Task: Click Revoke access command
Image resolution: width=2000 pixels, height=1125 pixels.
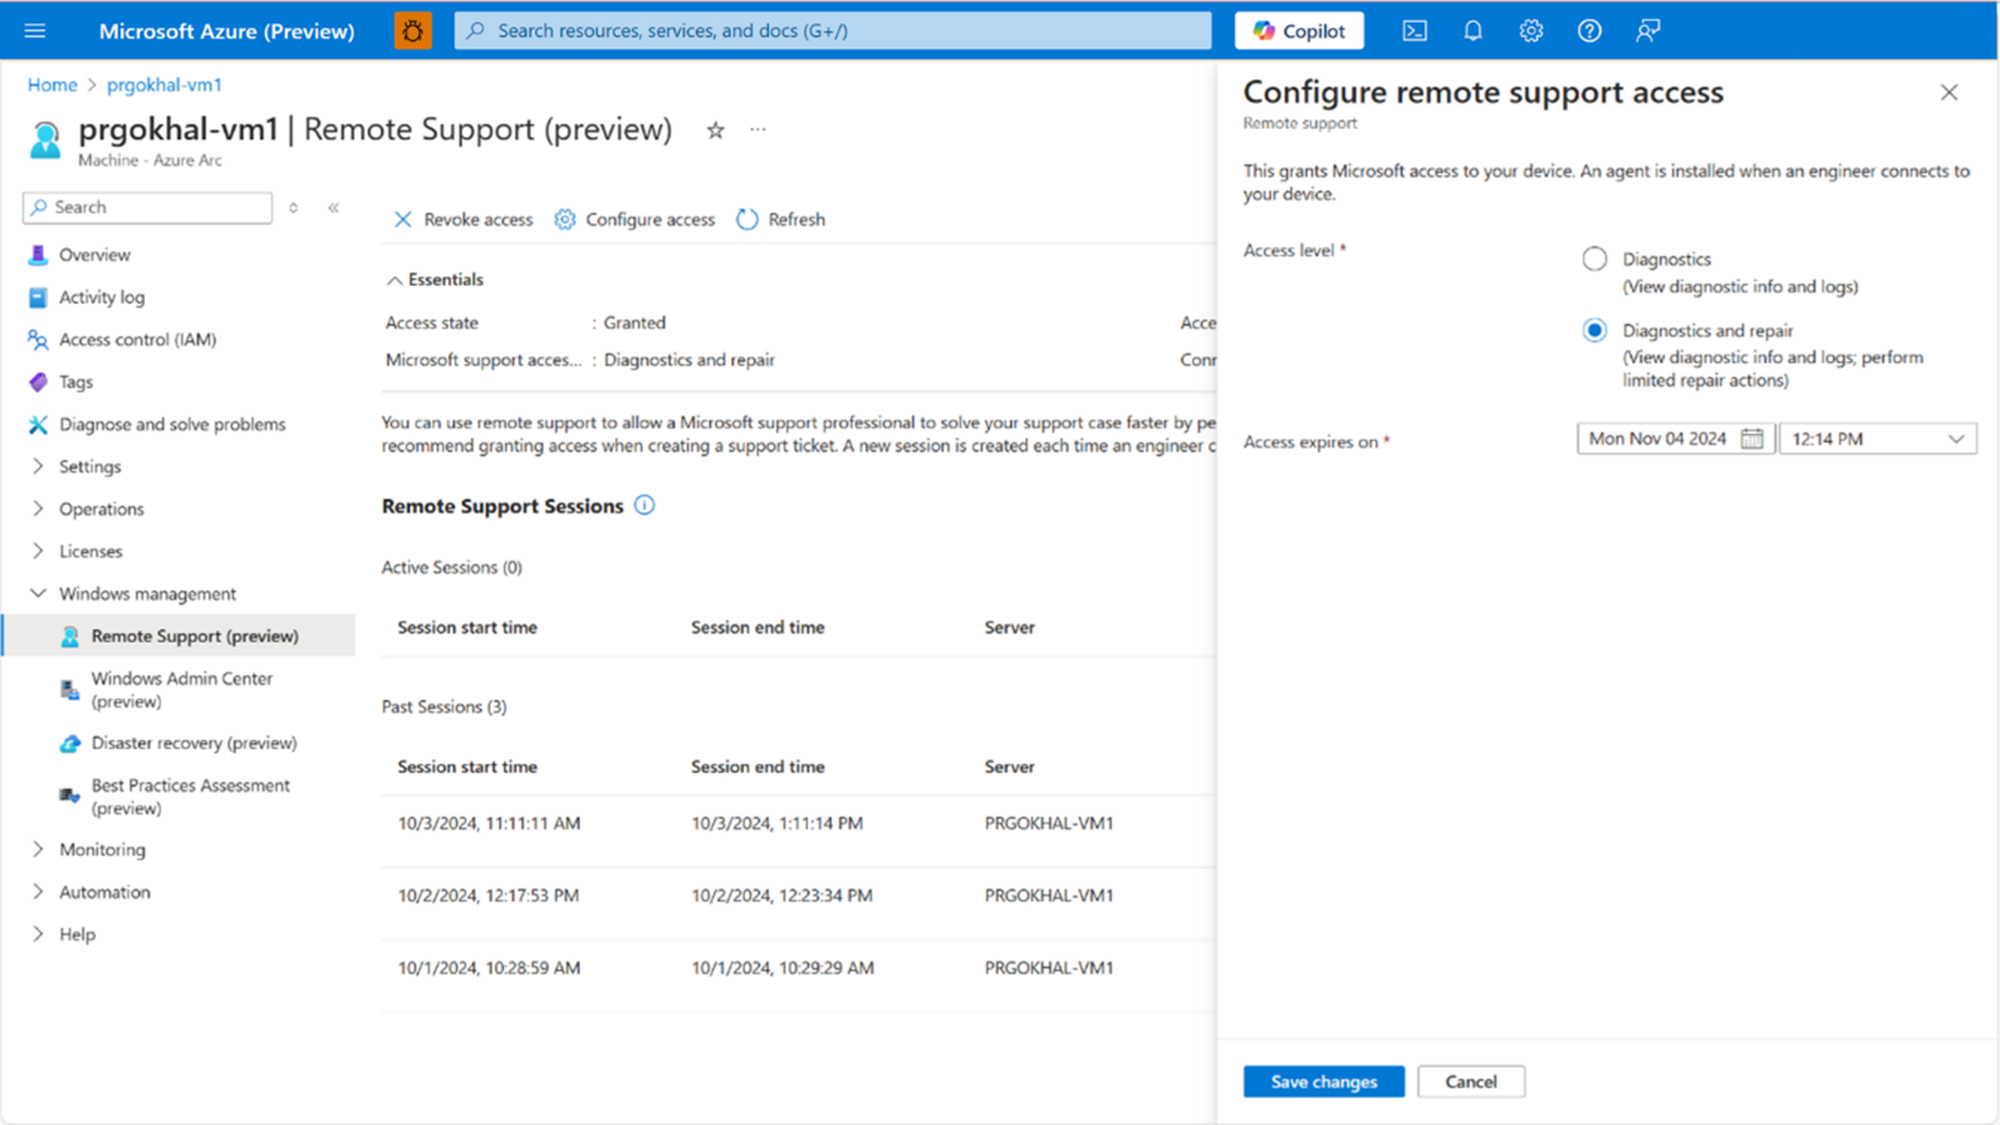Action: click(x=463, y=219)
